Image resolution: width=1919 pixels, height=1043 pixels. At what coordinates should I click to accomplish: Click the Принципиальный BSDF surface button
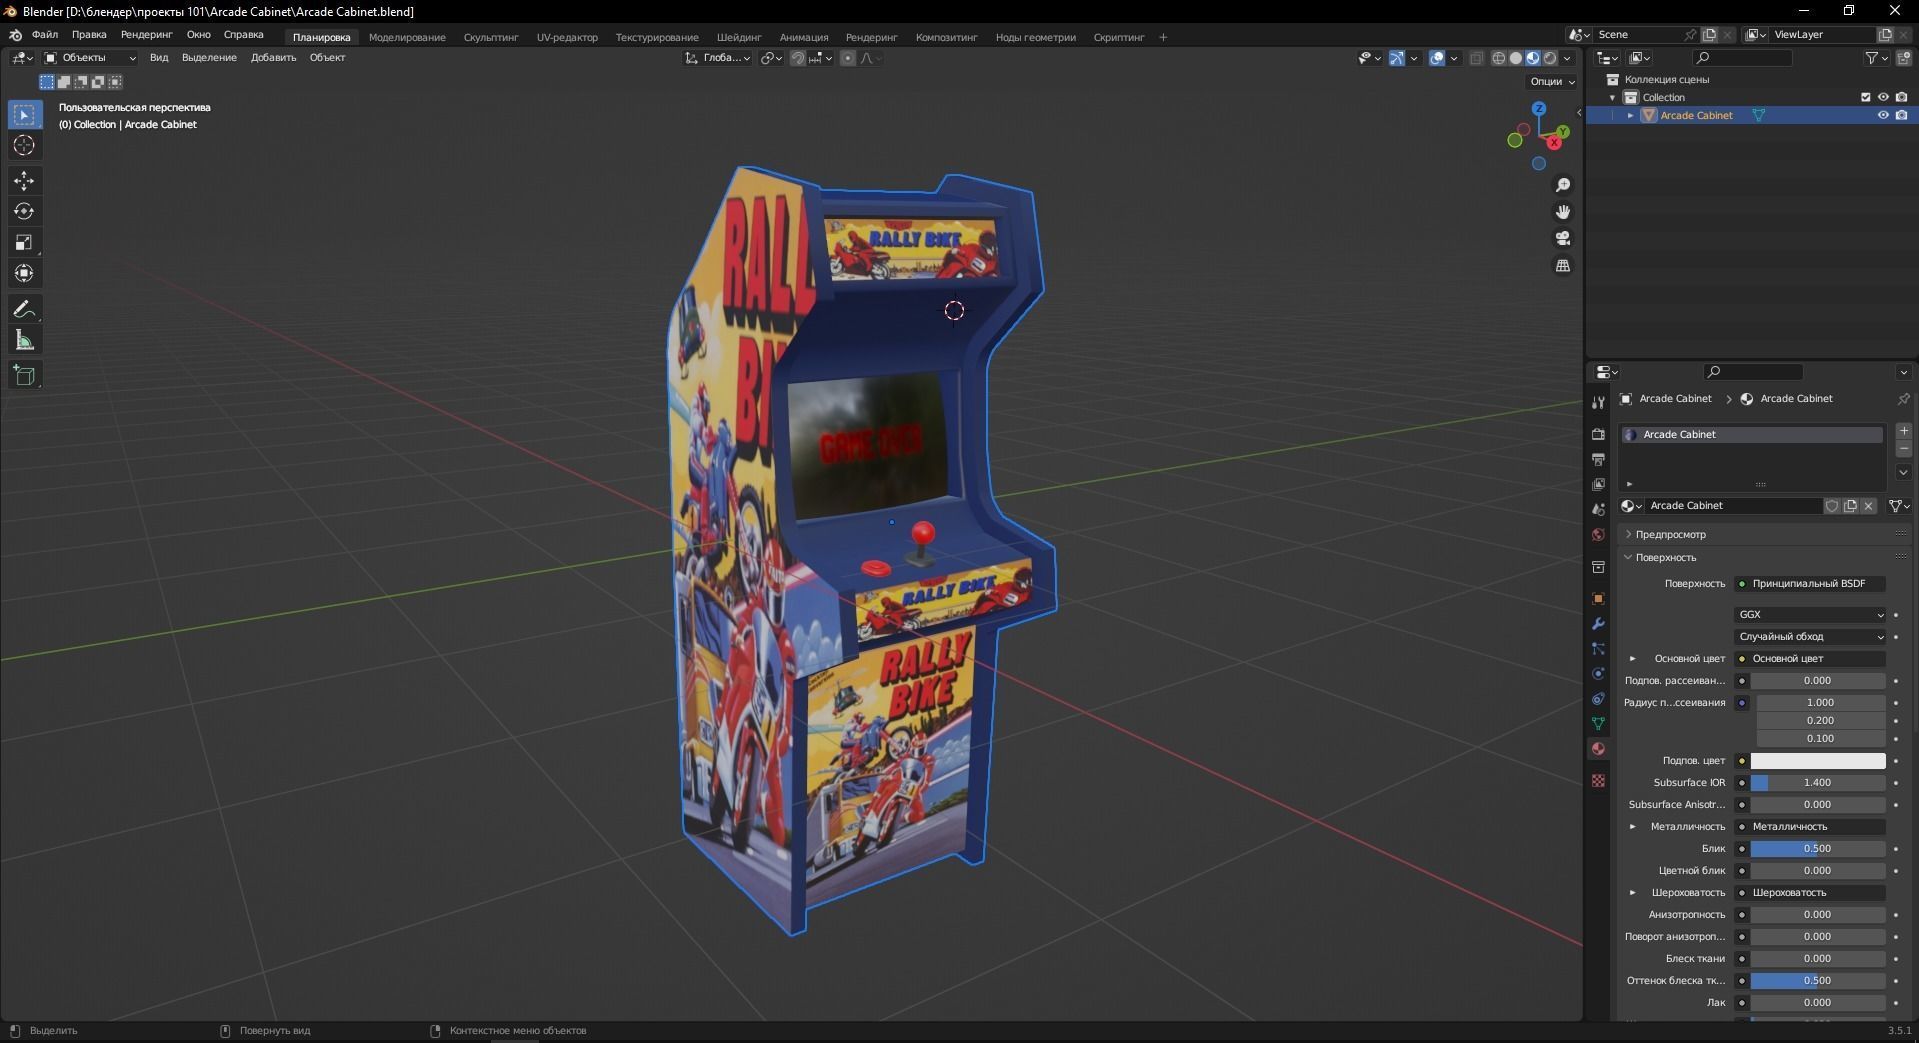[x=1810, y=584]
